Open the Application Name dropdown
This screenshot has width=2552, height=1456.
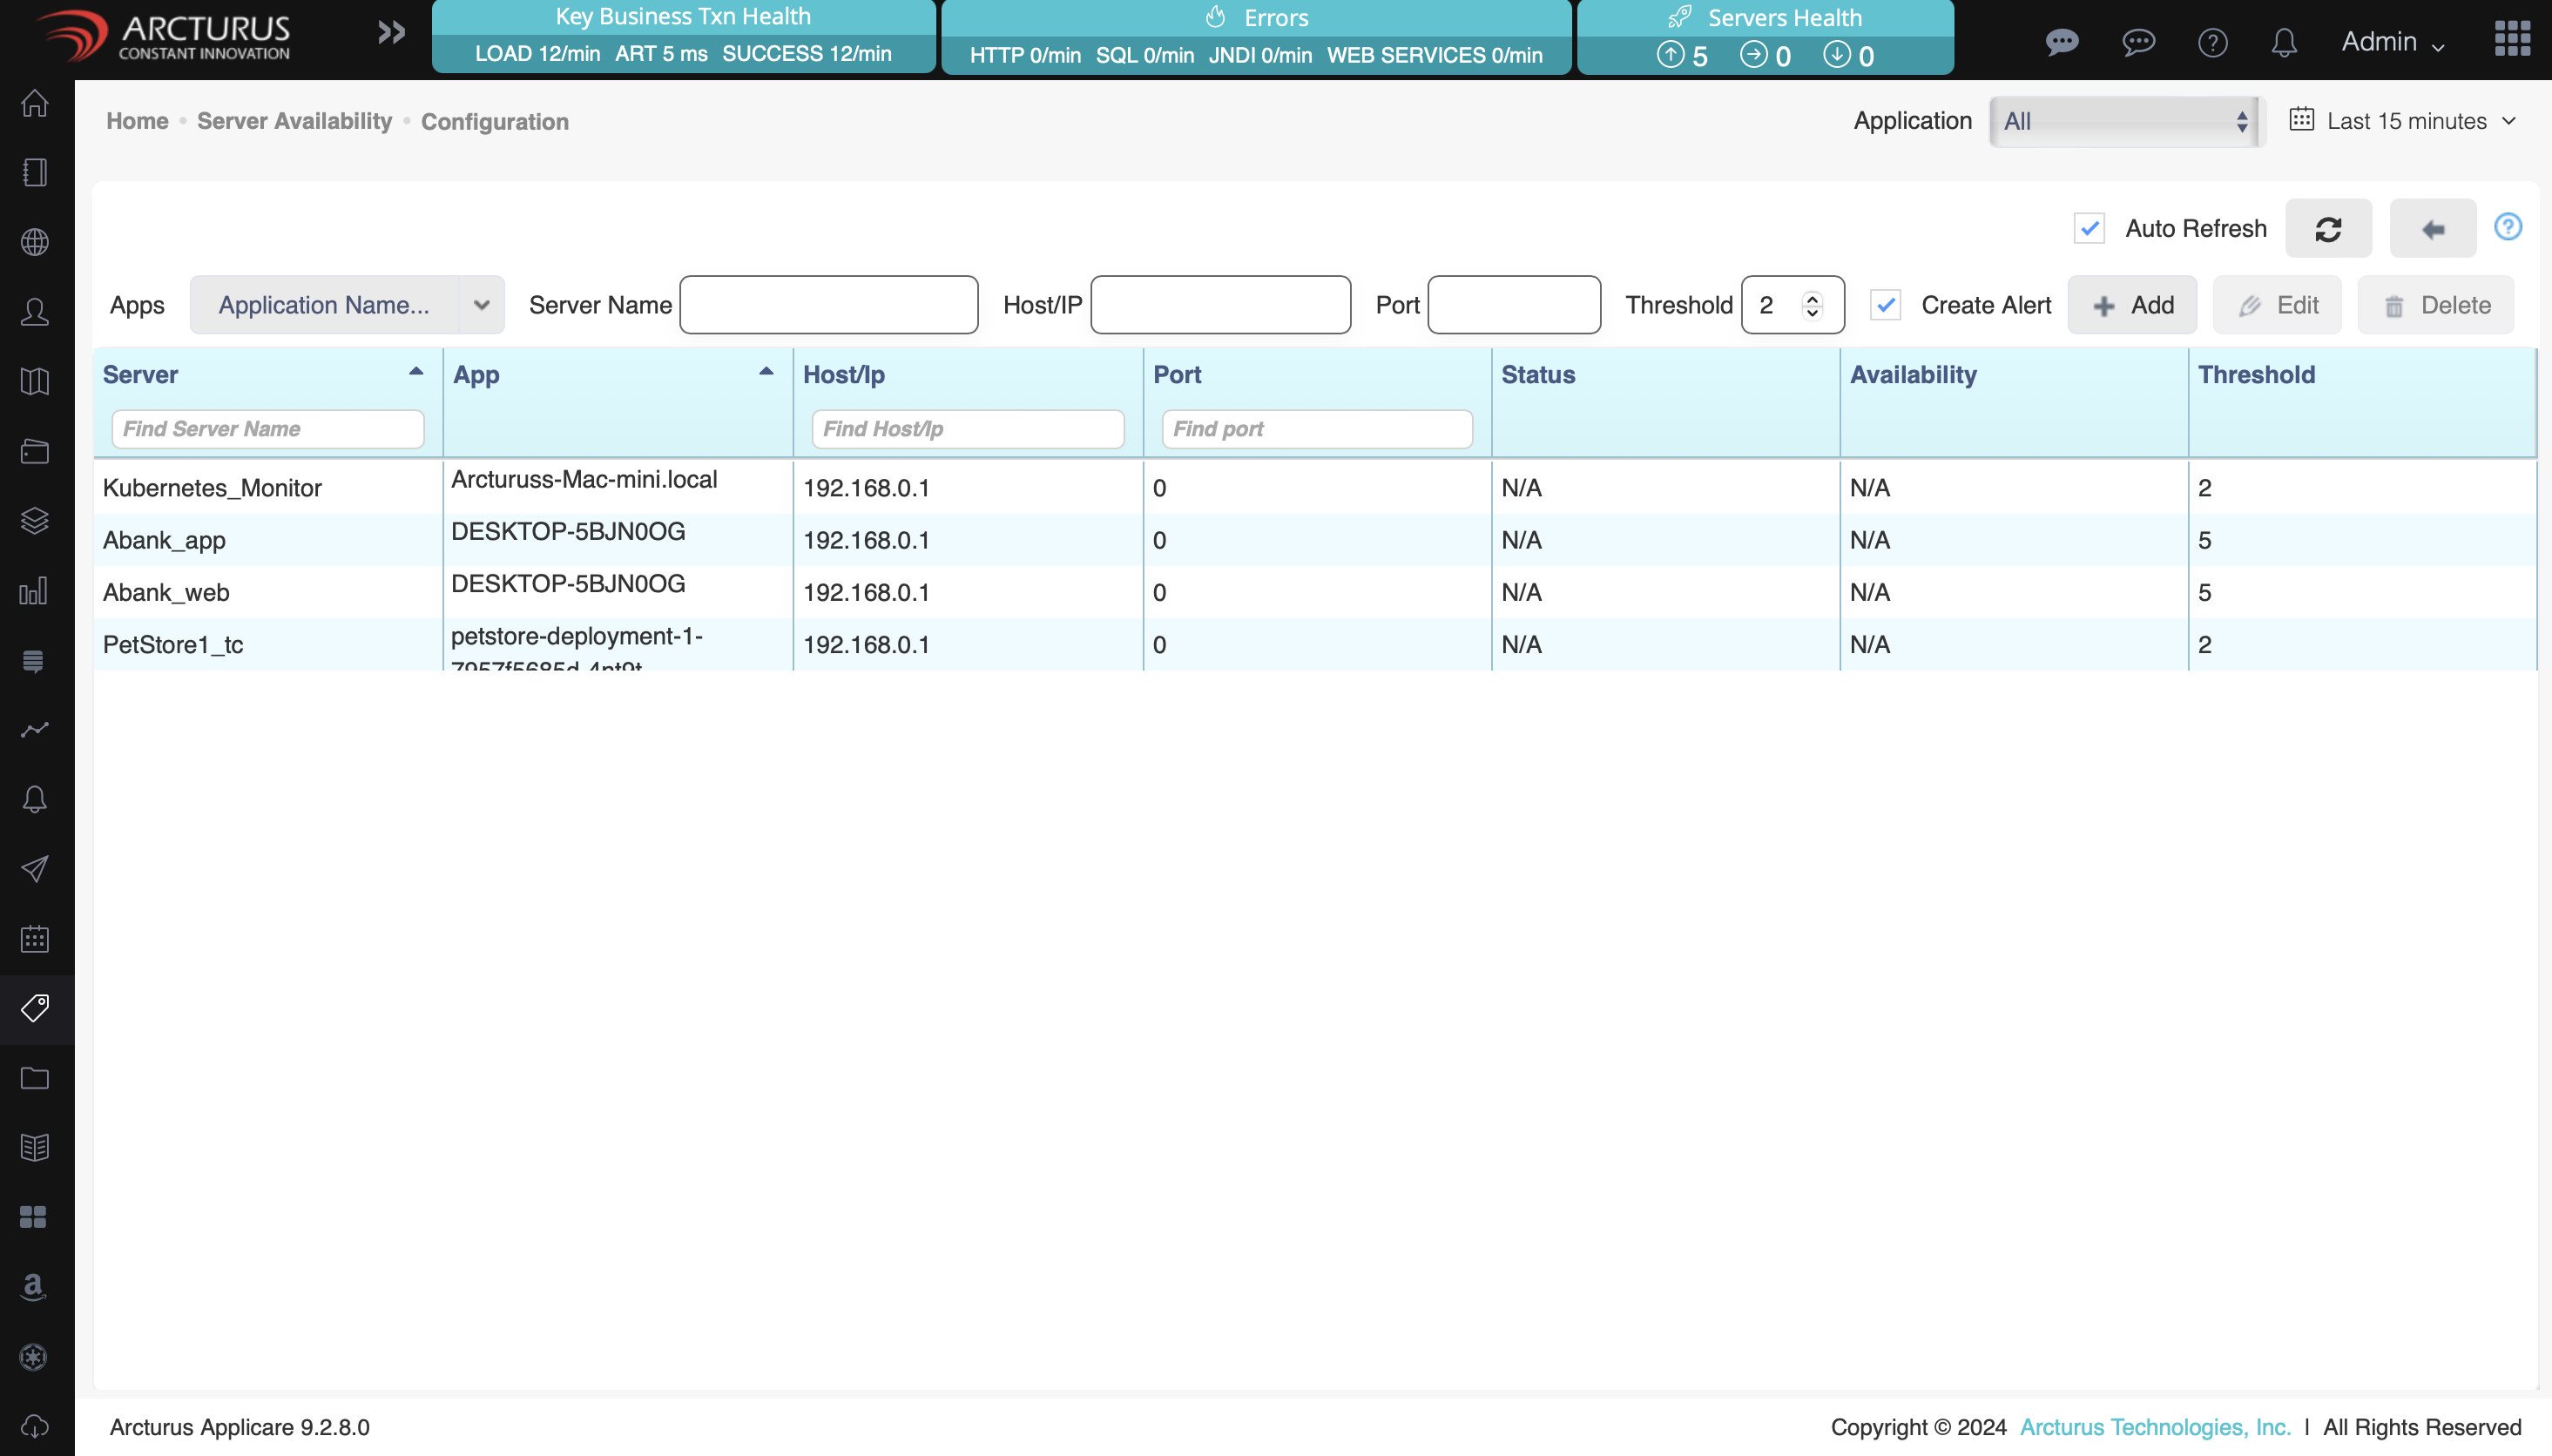[x=347, y=305]
